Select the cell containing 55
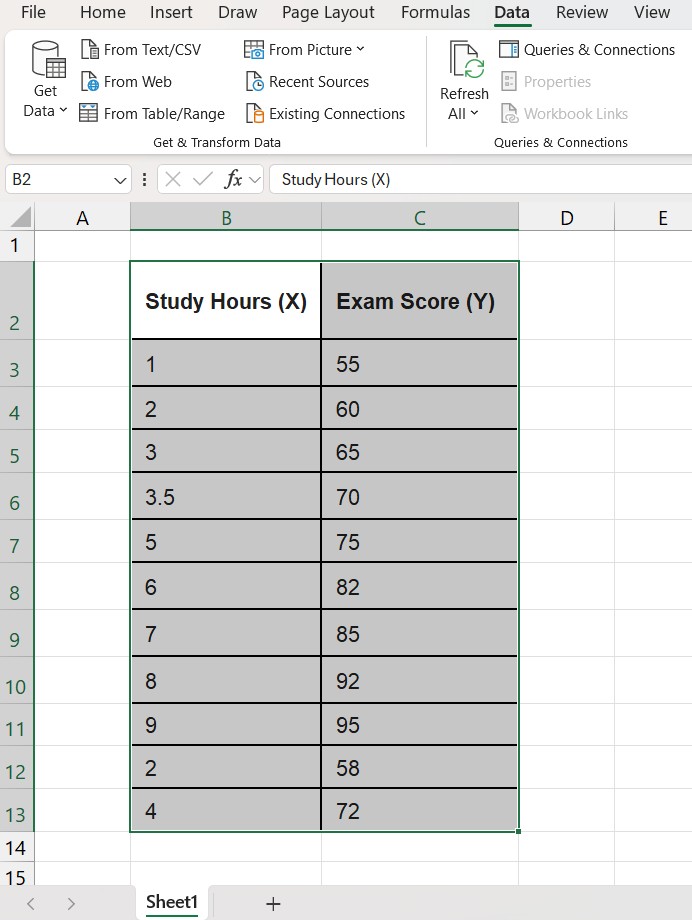 (419, 363)
